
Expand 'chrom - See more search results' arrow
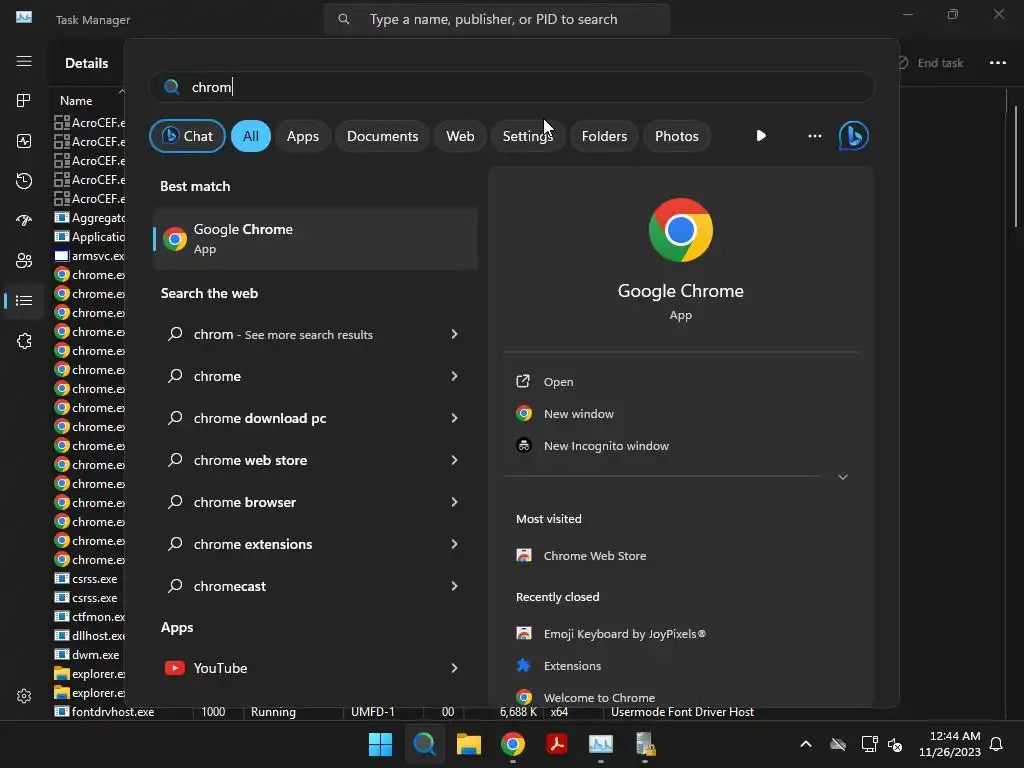[455, 334]
